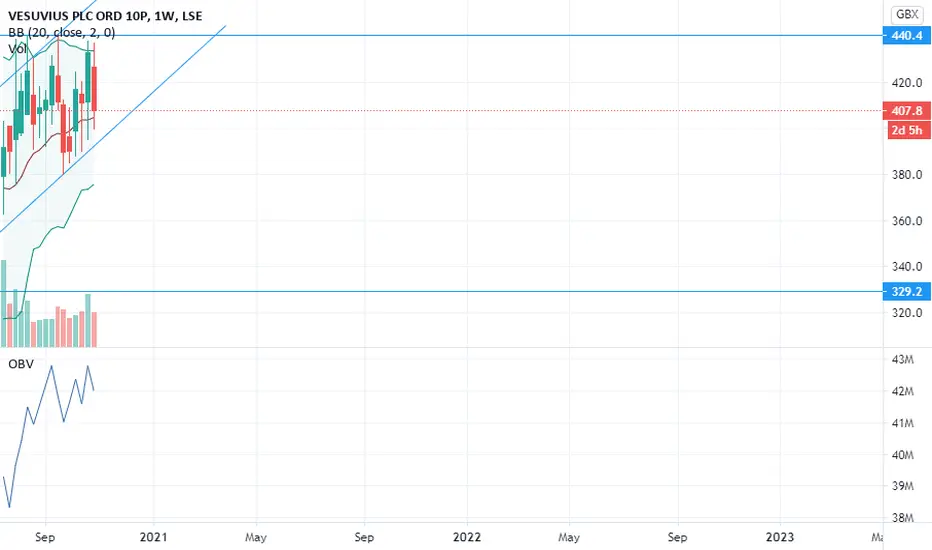Viewport: 932px width, 550px height.
Task: Click the 360.0 price scale label
Action: (906, 221)
